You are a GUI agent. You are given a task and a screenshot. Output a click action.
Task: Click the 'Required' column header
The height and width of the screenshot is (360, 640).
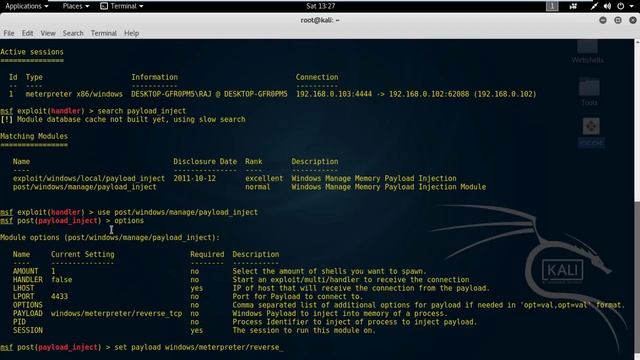pyautogui.click(x=207, y=254)
